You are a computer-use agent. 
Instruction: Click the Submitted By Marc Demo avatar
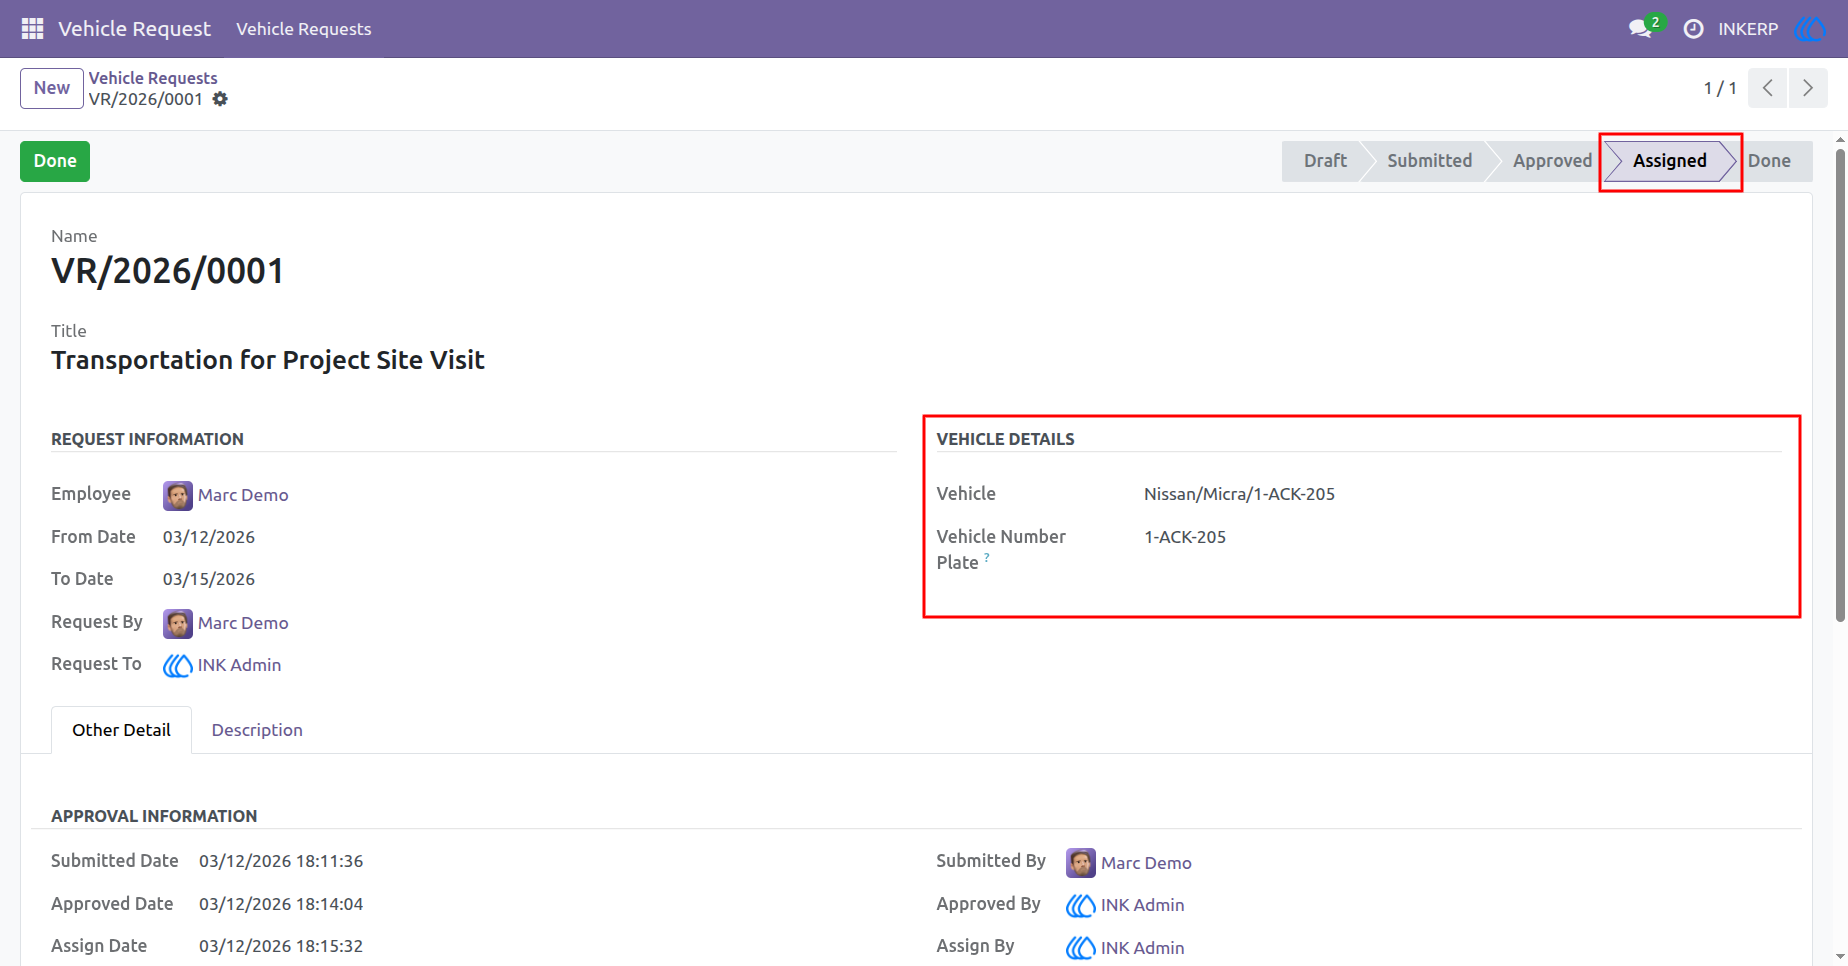1081,863
